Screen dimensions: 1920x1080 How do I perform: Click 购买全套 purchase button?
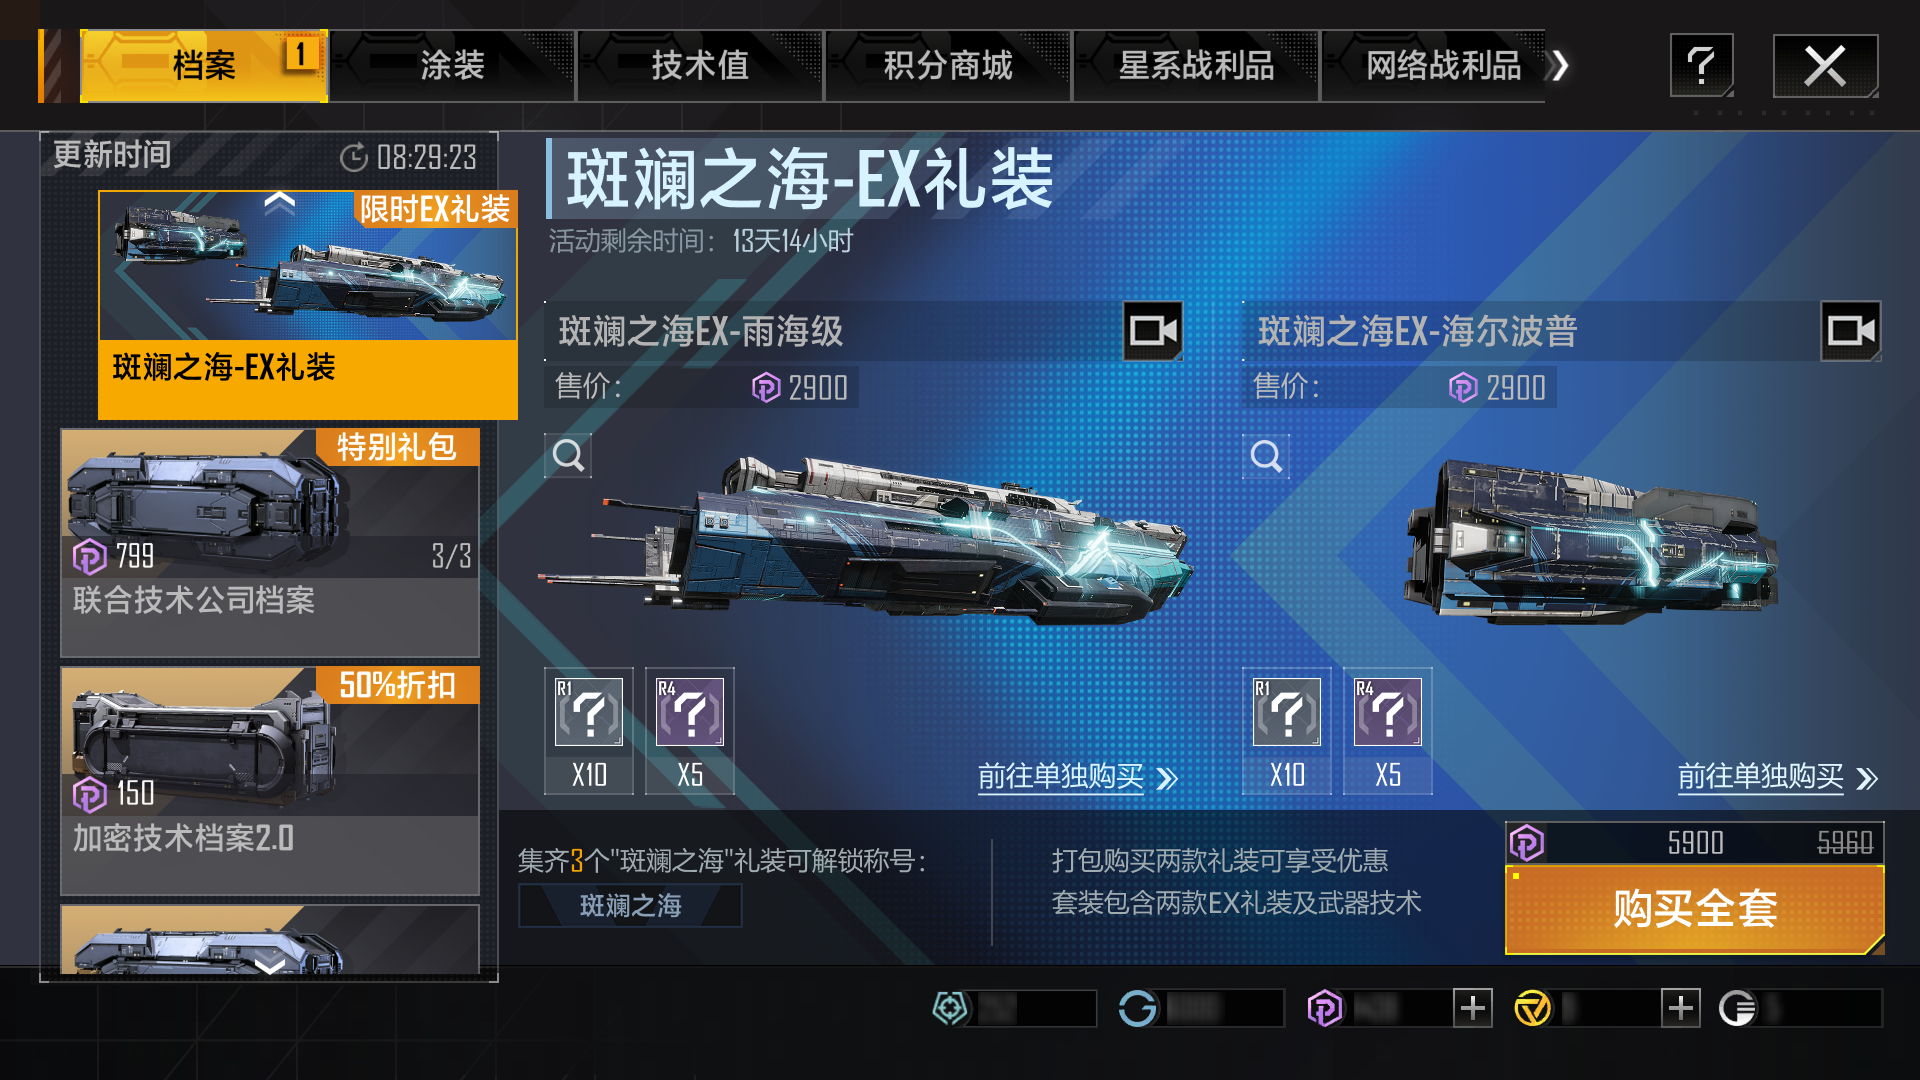coord(1695,909)
